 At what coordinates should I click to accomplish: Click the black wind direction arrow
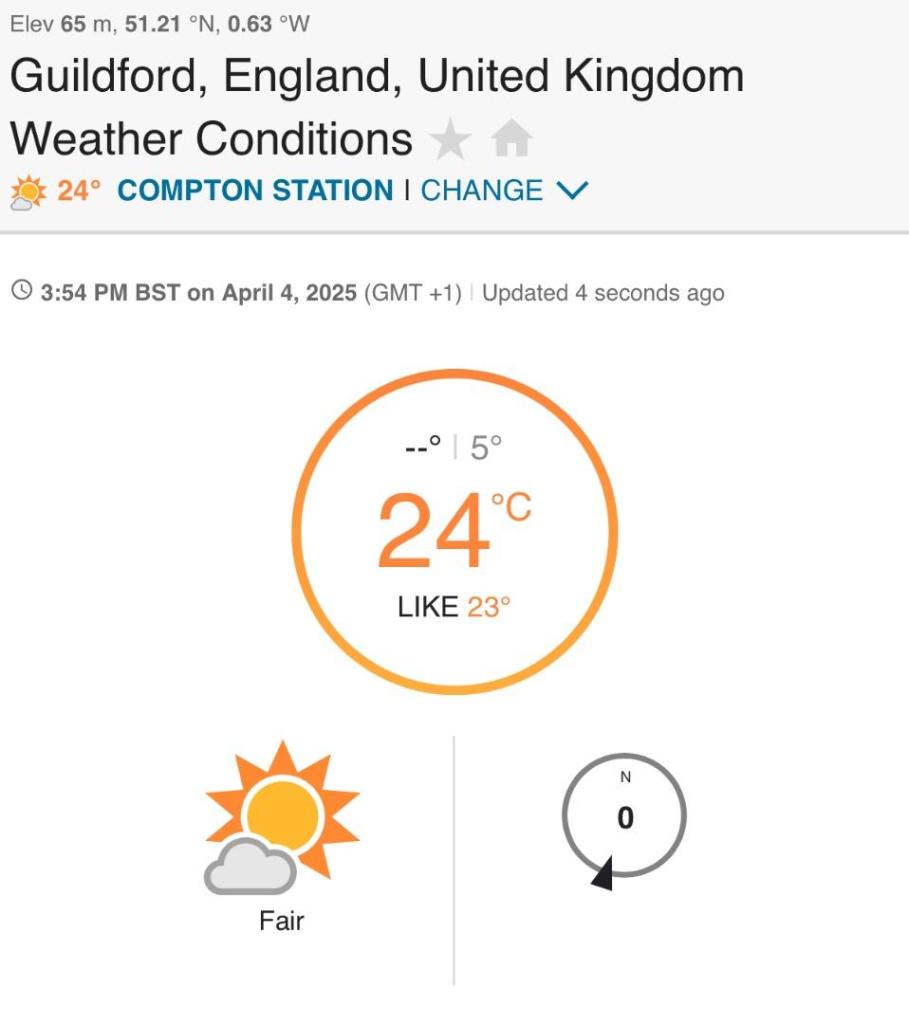coord(602,874)
